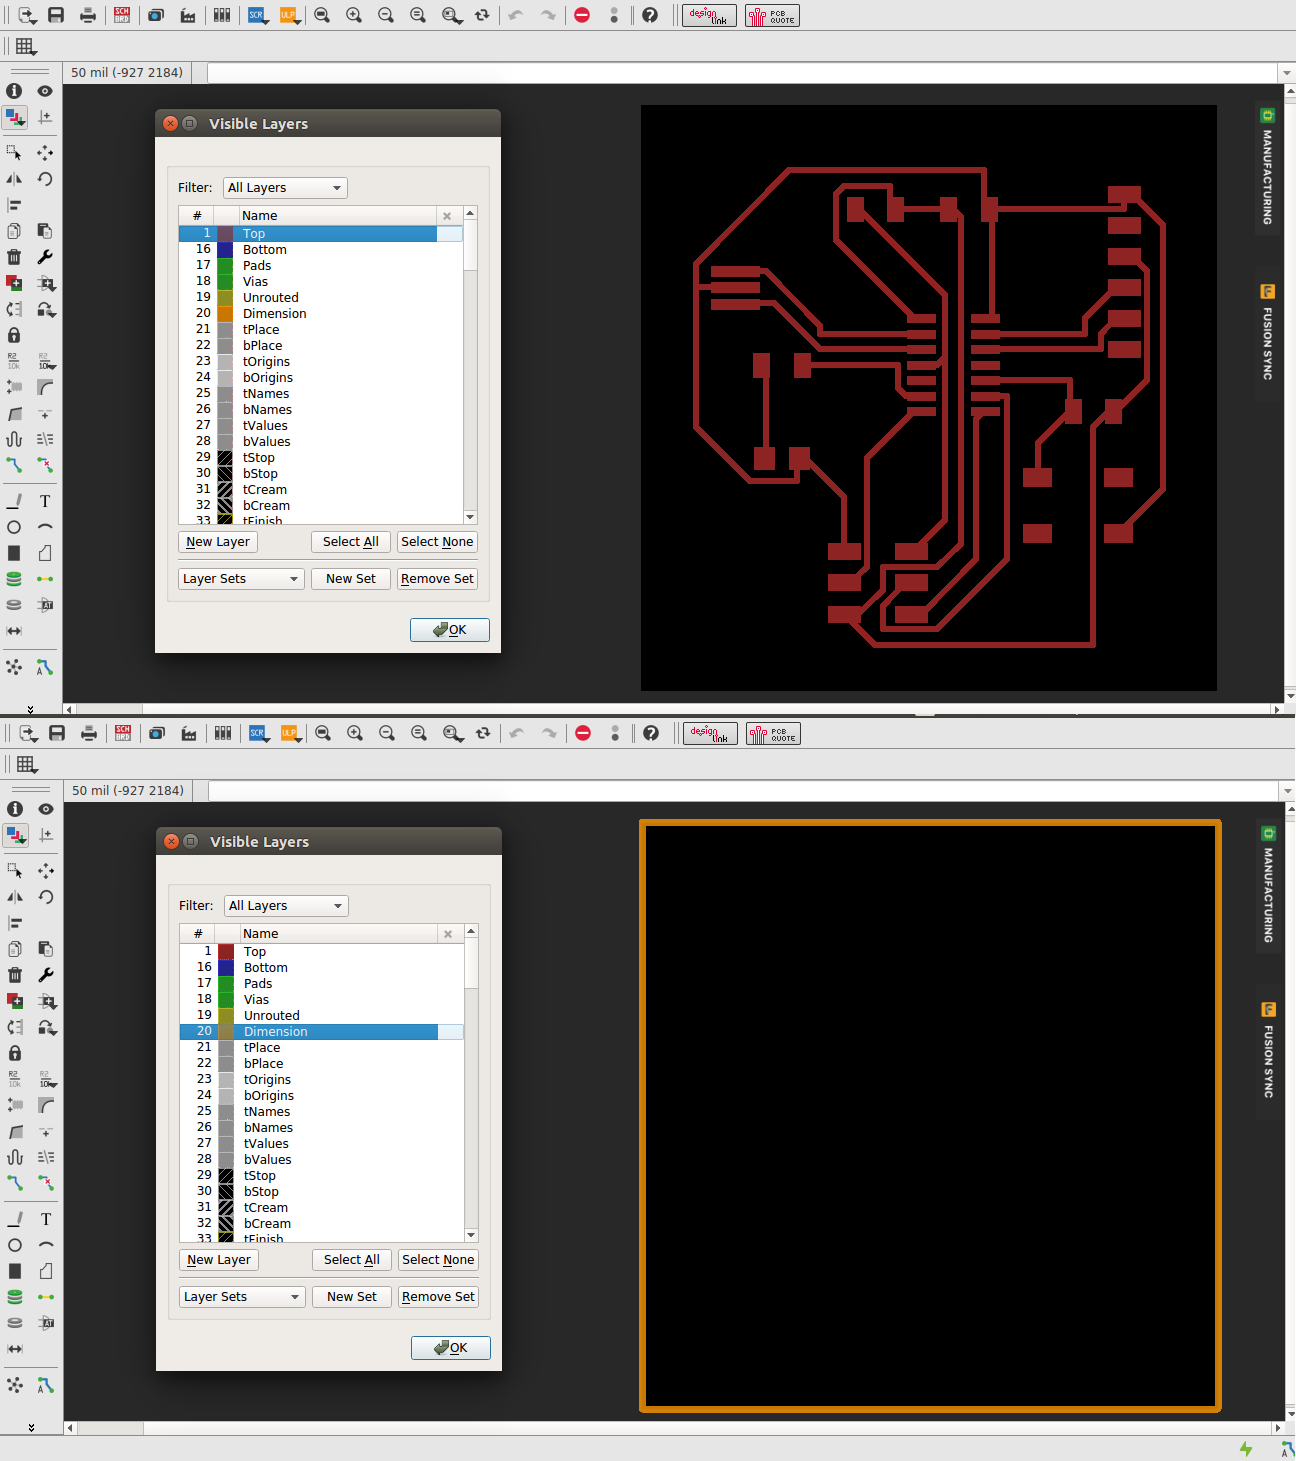Click the Undo arrow in the upper toolbar
Screen dimensions: 1296x1461
516,15
